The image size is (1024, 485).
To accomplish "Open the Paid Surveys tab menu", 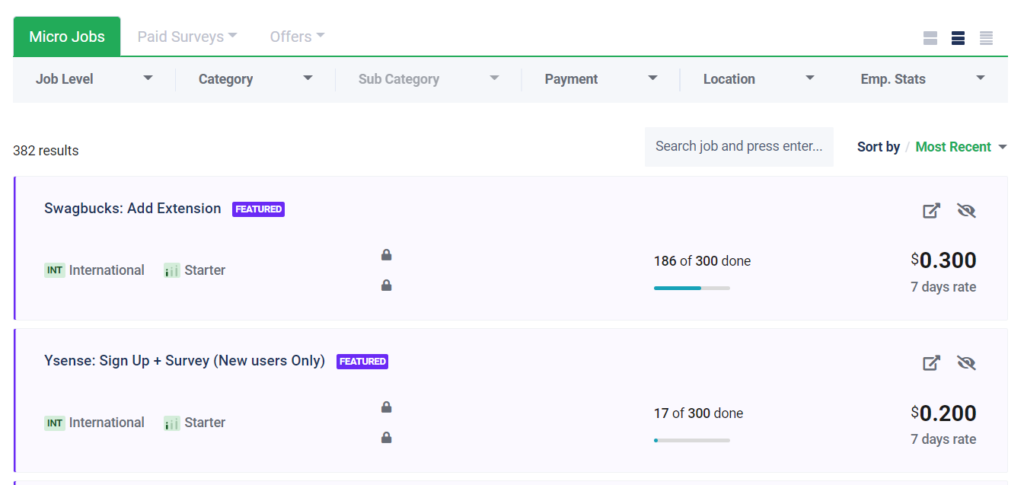I will pyautogui.click(x=187, y=37).
